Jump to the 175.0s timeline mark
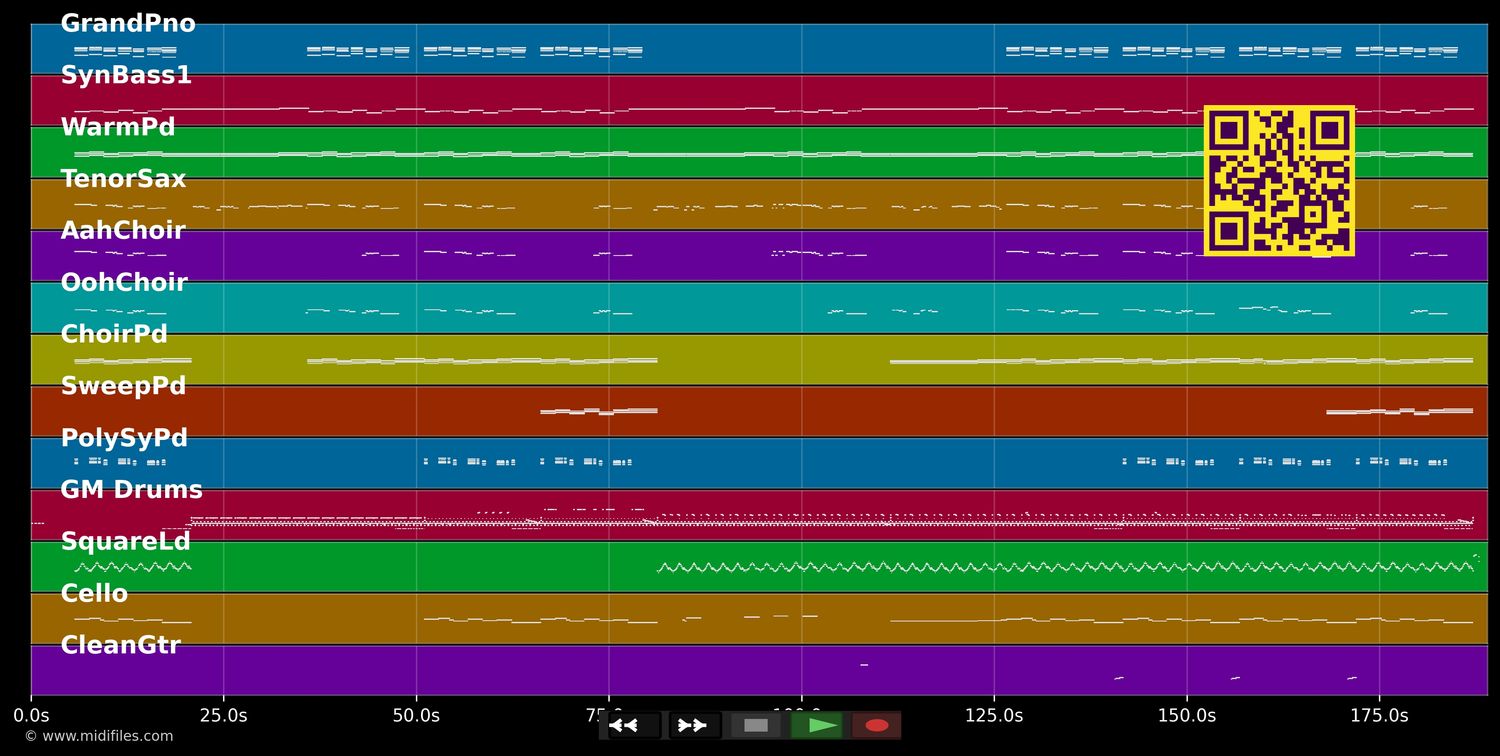 1380,715
